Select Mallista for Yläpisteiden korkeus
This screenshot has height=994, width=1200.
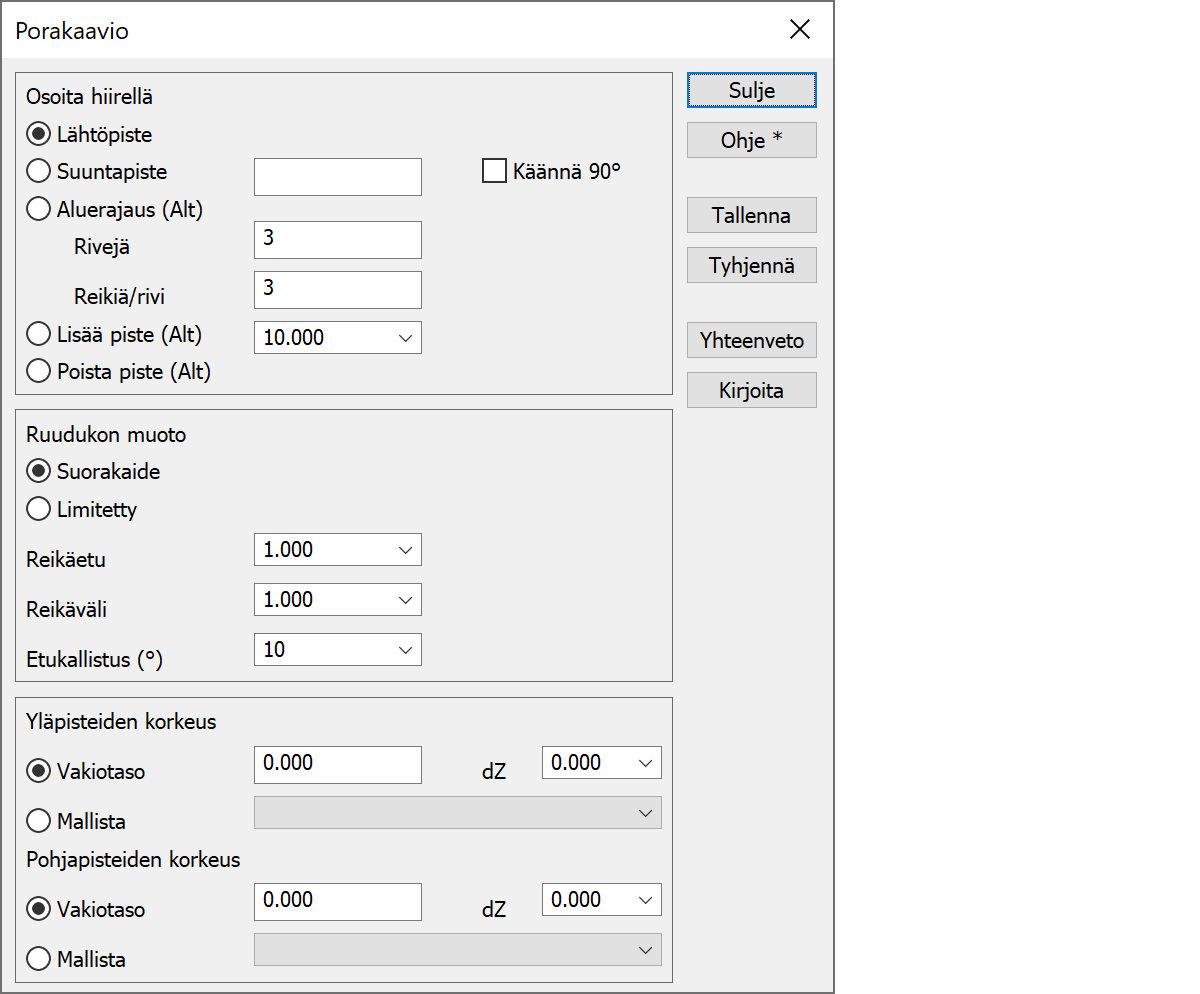click(x=39, y=821)
